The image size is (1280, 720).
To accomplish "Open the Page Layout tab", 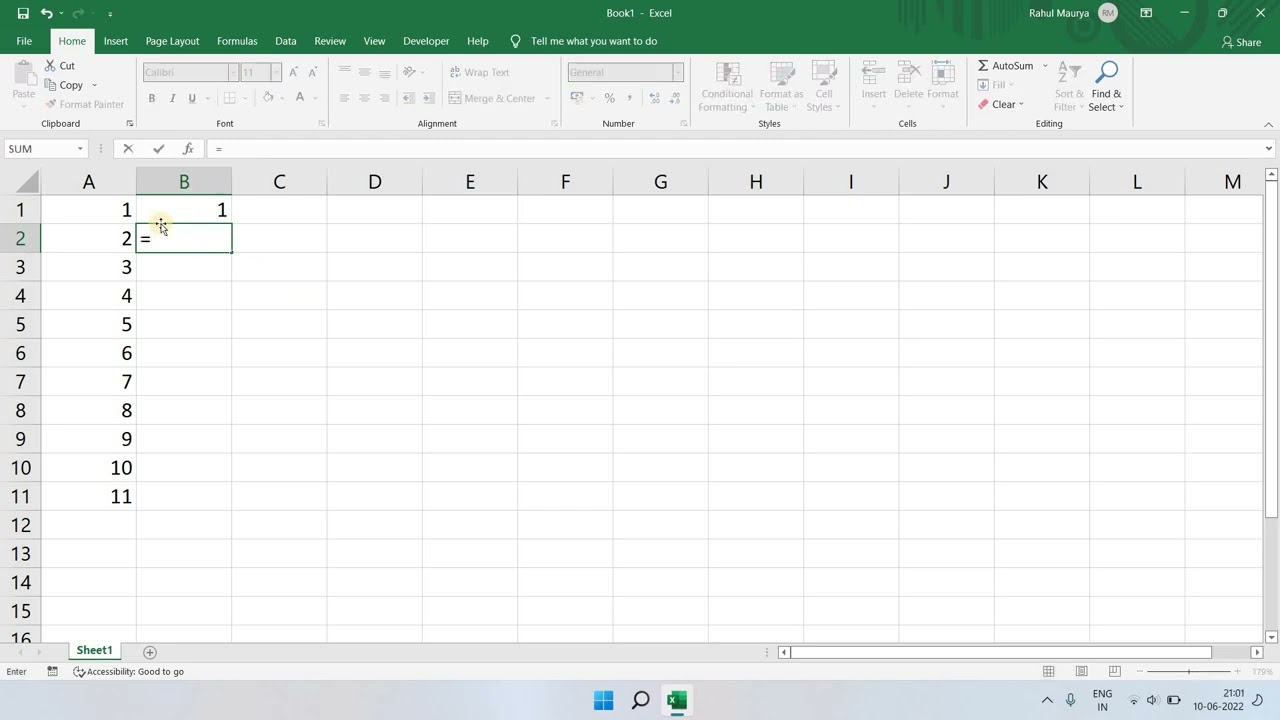I will (172, 41).
